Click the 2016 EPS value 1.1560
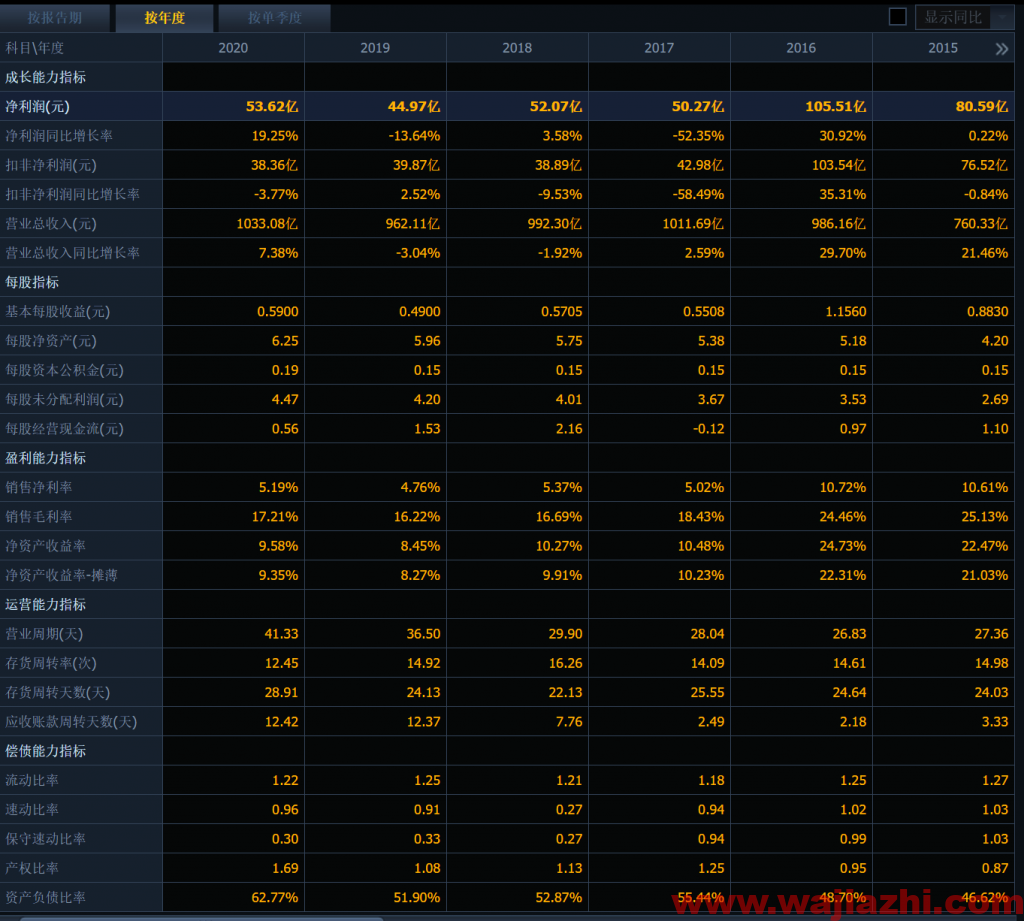Image resolution: width=1024 pixels, height=921 pixels. point(846,312)
